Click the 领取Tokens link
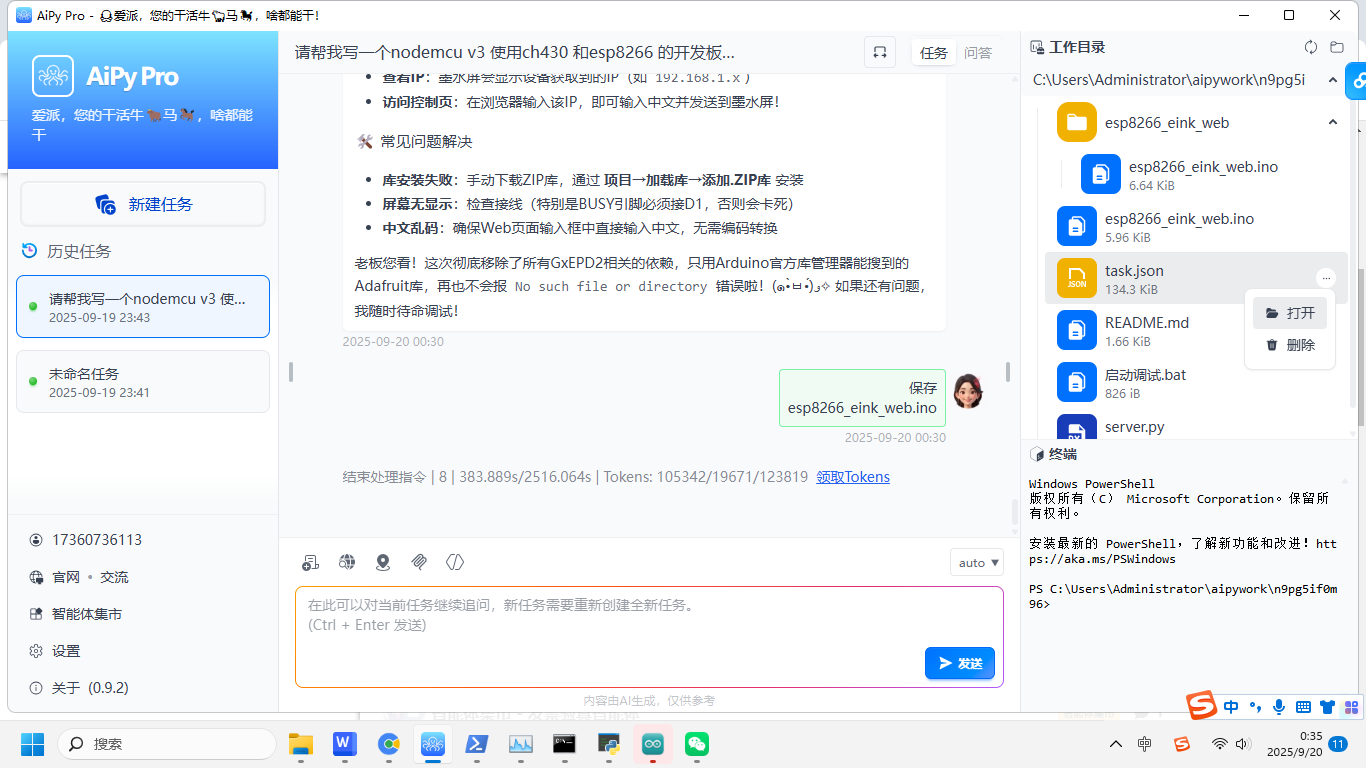This screenshot has height=768, width=1366. [853, 477]
